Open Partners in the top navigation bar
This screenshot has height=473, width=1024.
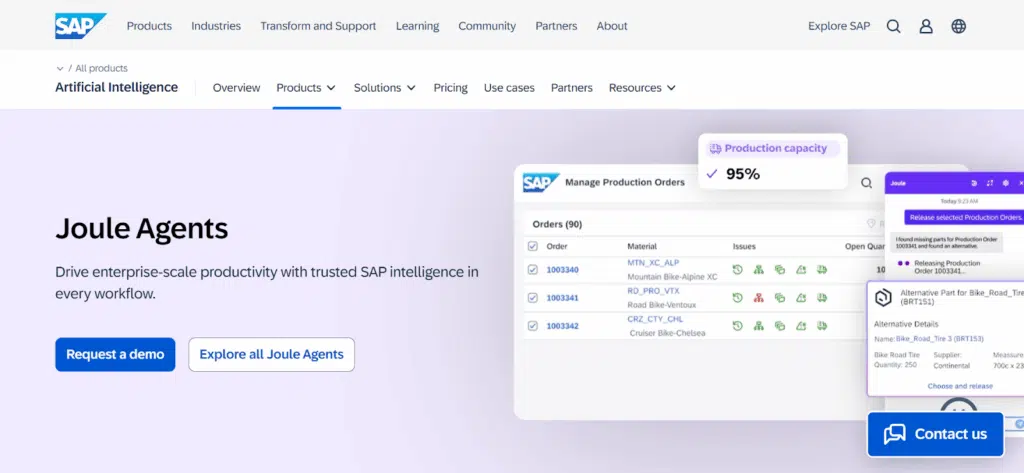point(556,26)
